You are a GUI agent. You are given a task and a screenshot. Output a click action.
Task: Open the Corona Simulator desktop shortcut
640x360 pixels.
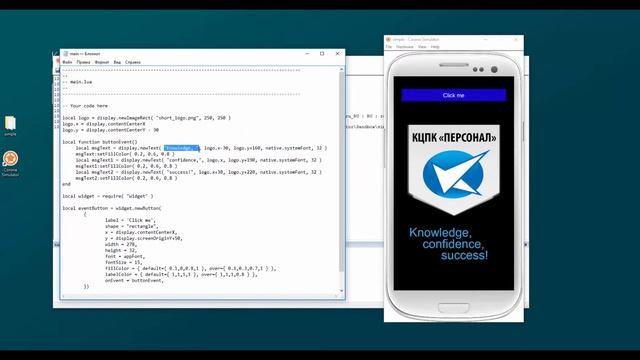10,163
